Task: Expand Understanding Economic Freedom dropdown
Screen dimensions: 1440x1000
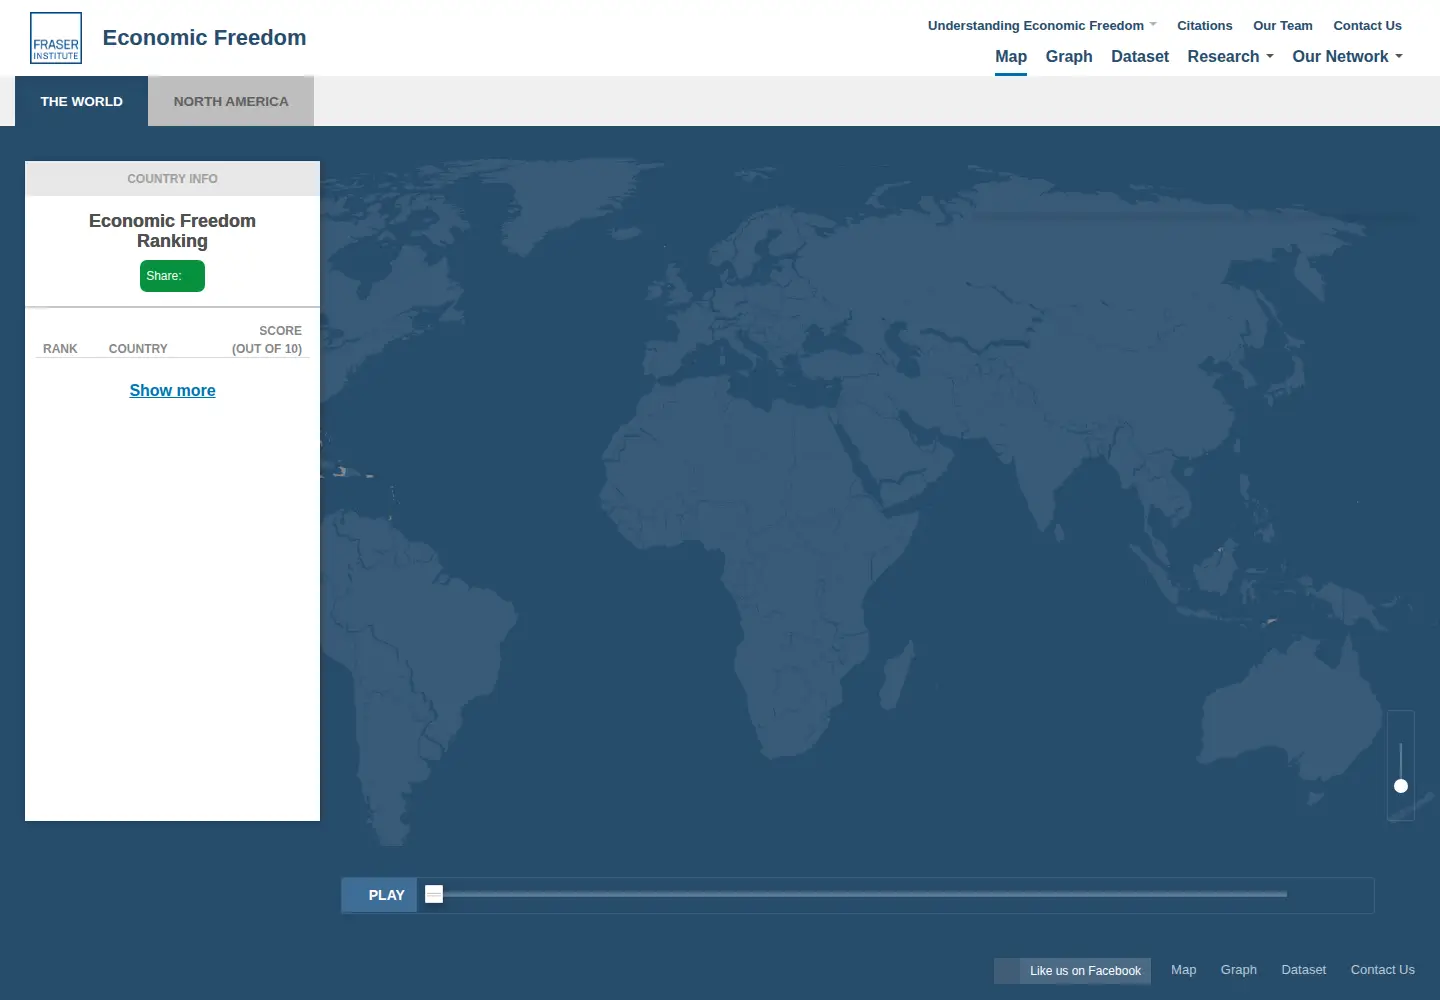Action: [x=1042, y=25]
